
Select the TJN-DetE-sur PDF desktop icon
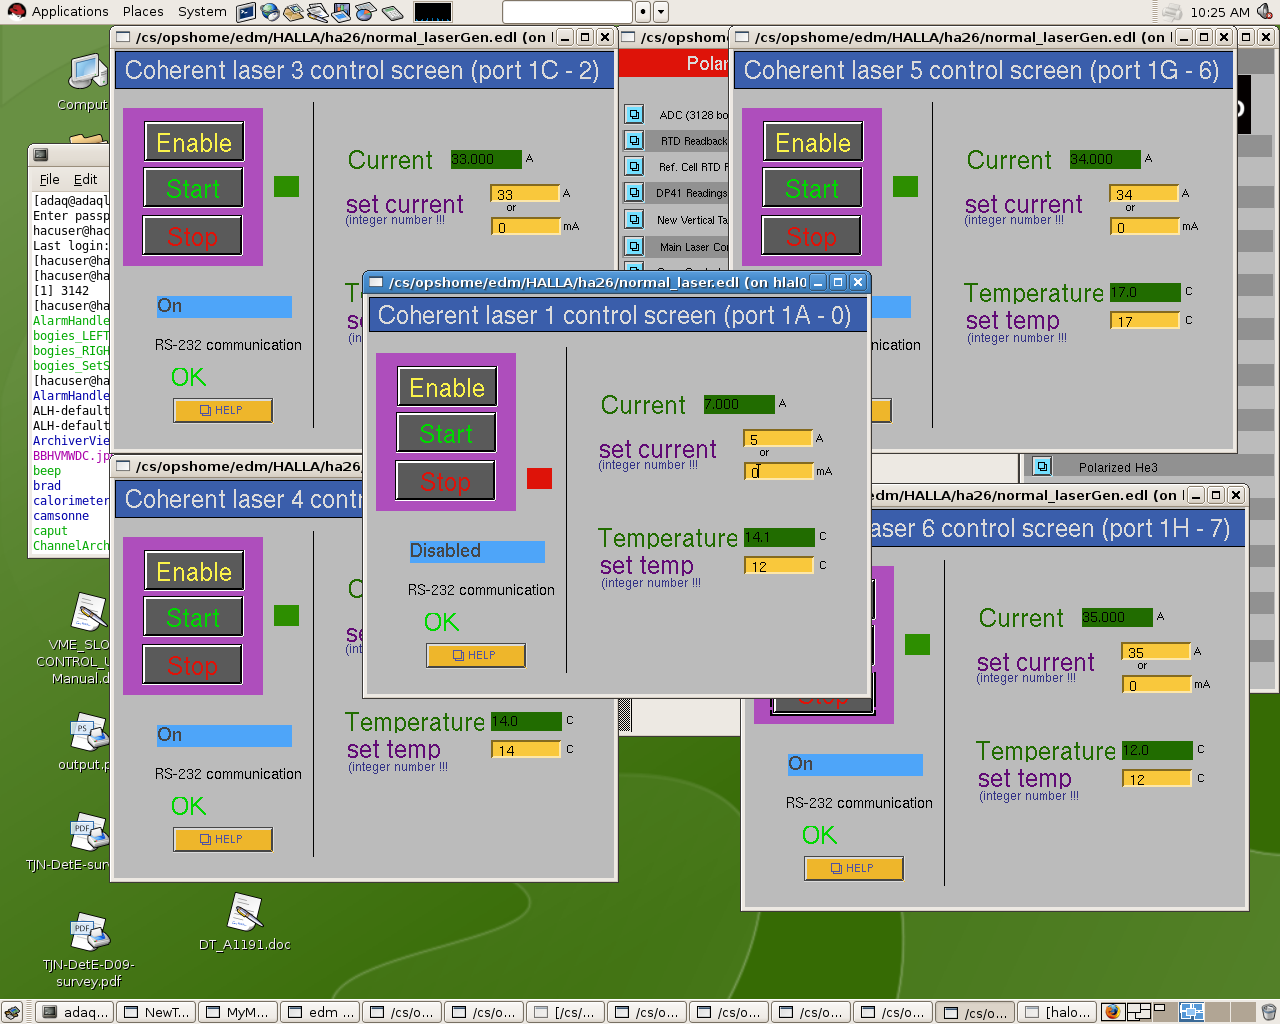point(89,832)
